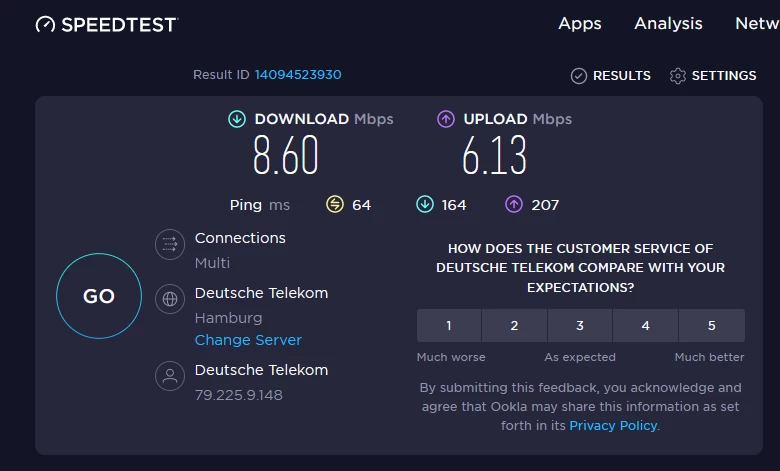This screenshot has width=780, height=471.
Task: Click the purple upload arrow icon beside UPLOAD
Action: [446, 119]
